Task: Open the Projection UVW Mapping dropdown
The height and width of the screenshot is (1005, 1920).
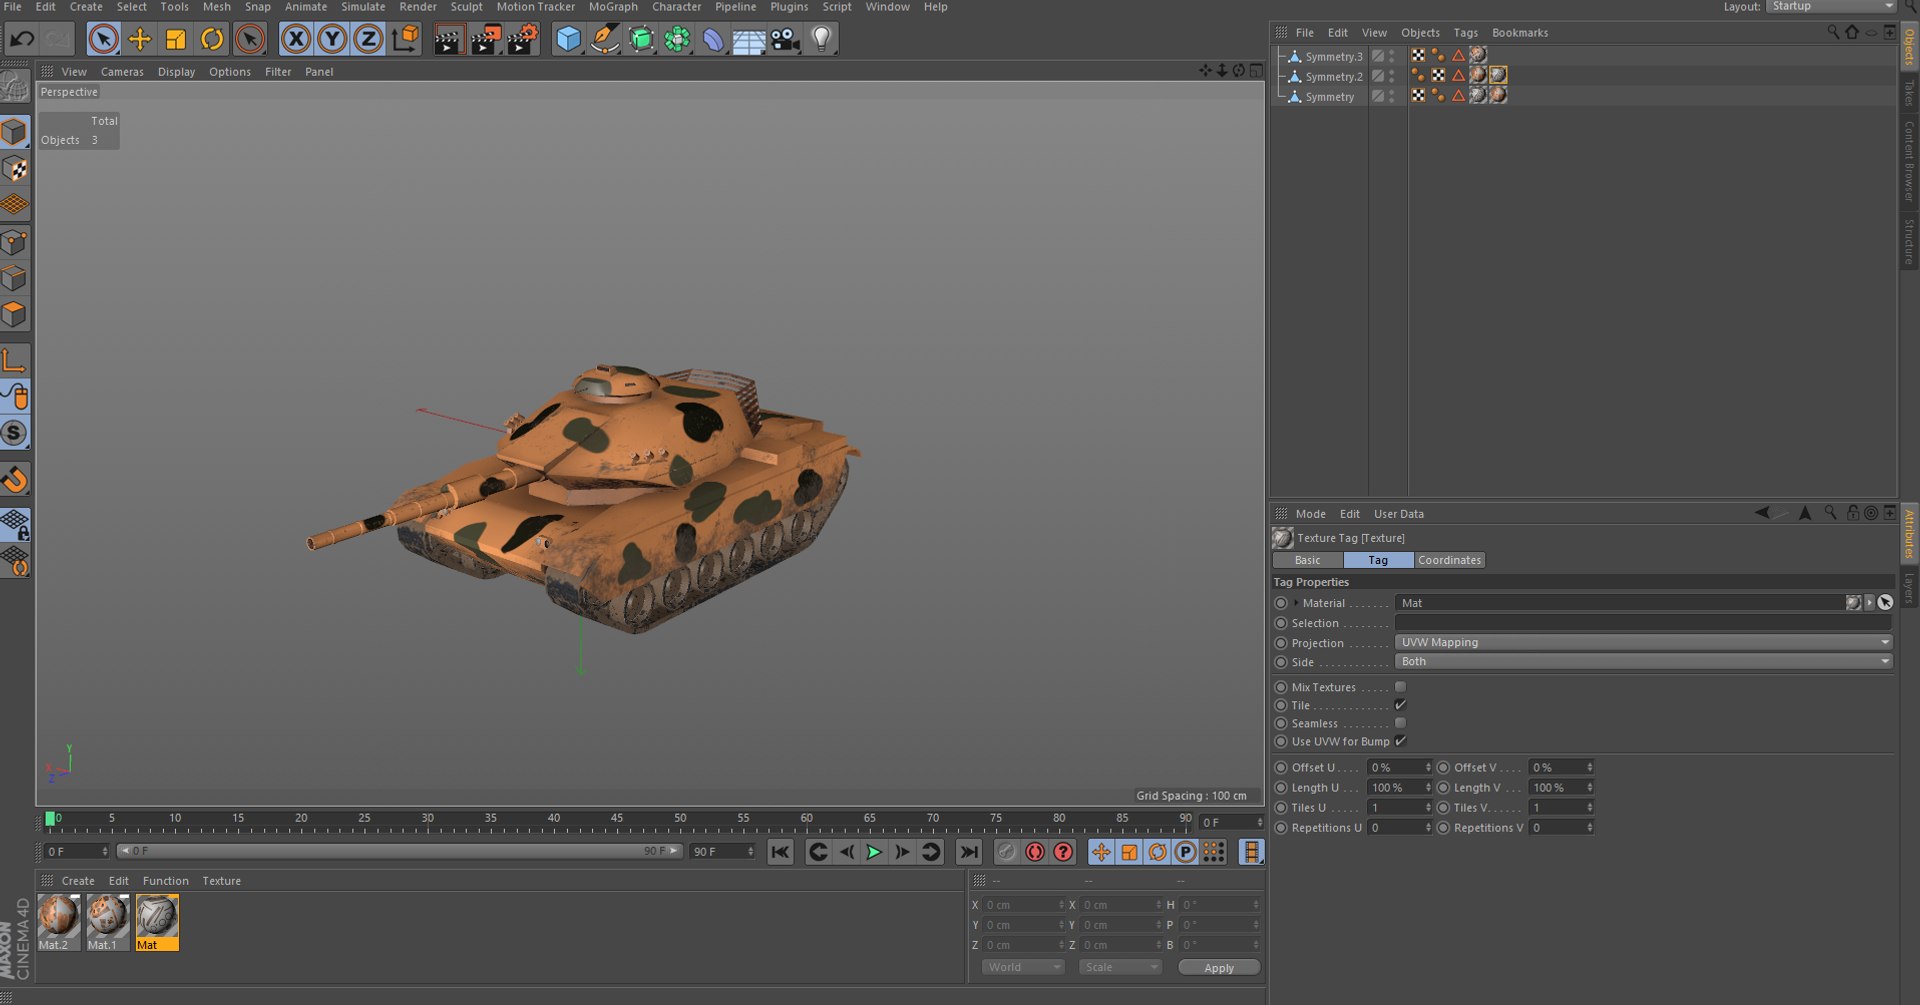Action: [x=1643, y=642]
